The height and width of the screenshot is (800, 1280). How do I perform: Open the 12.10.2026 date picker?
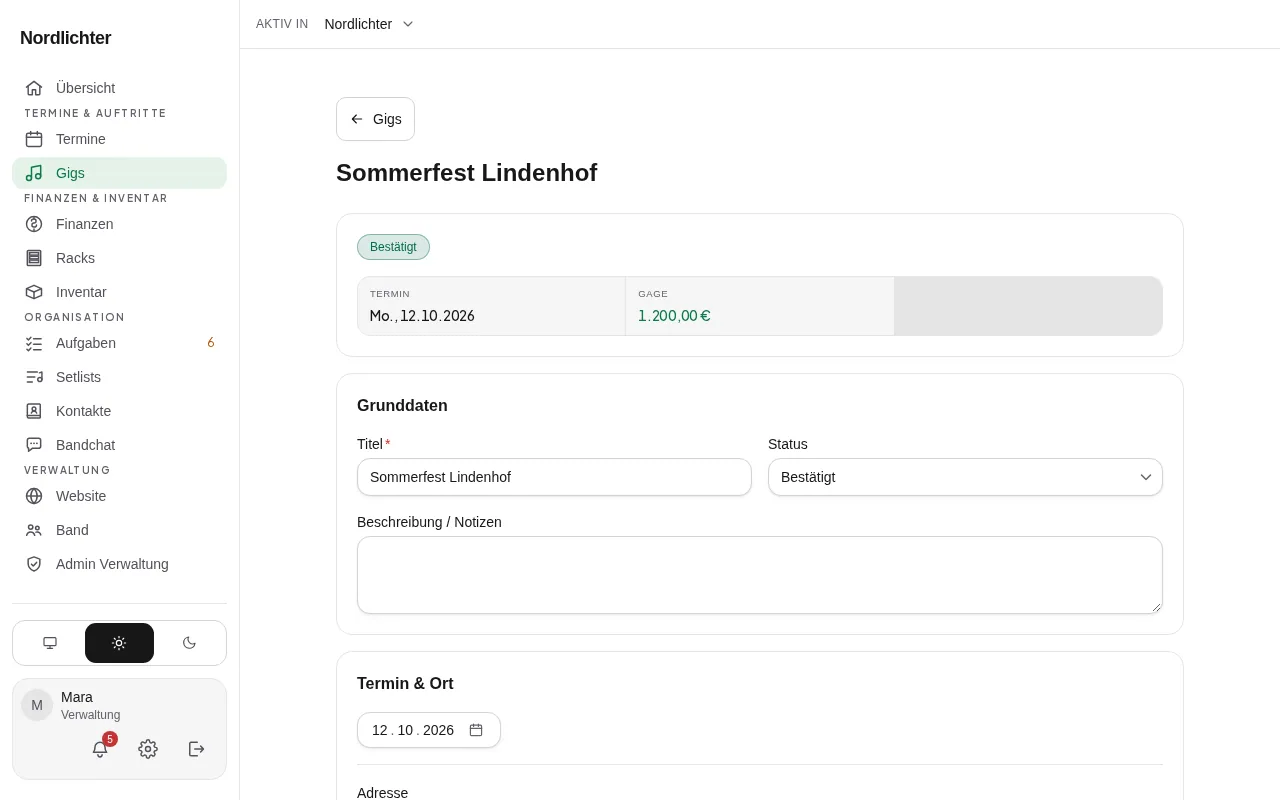(x=428, y=730)
